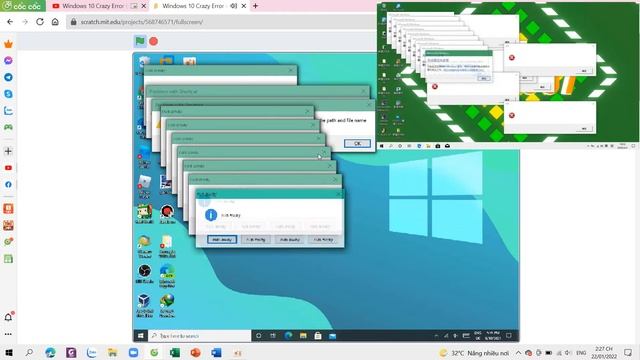Close the YouTube tab
Screen dimensions: 640x360
pos(144,6)
